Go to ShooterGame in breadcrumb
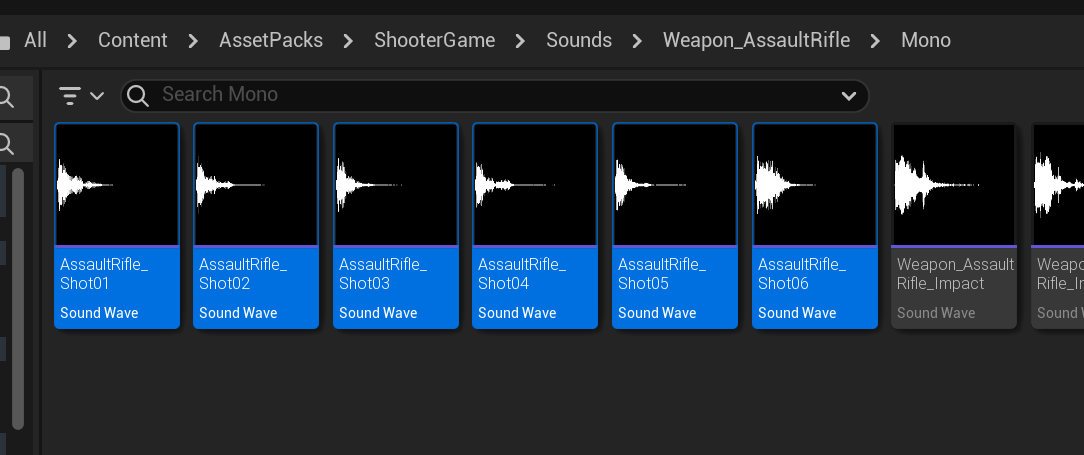The image size is (1084, 455). [x=434, y=40]
